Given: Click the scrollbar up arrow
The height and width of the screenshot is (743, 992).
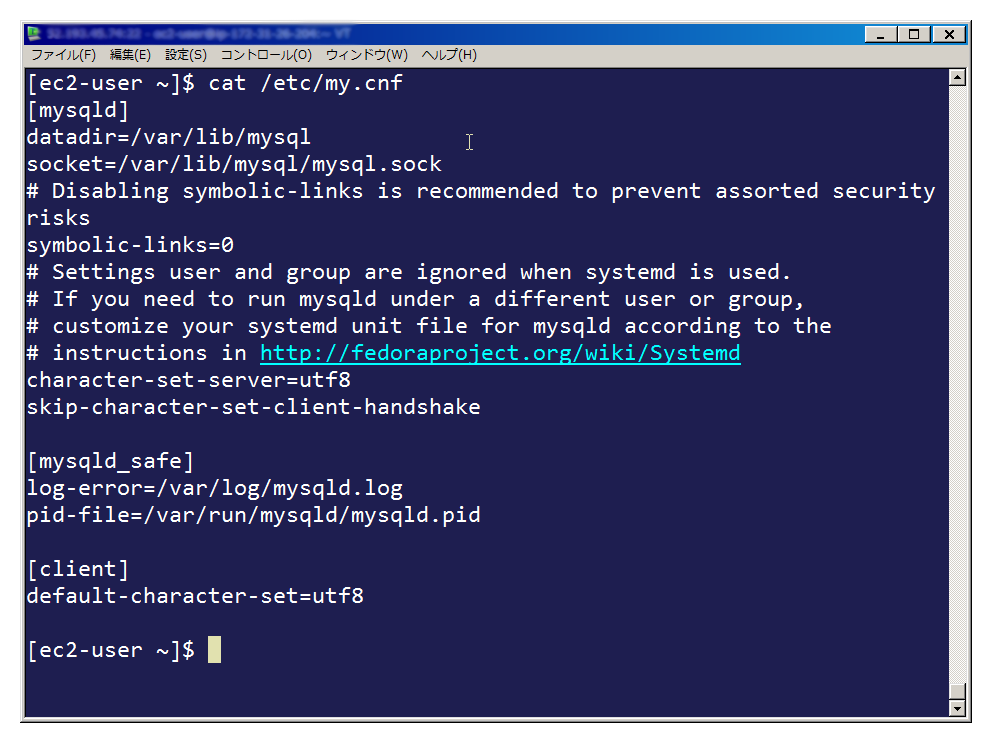Looking at the screenshot, I should point(957,78).
